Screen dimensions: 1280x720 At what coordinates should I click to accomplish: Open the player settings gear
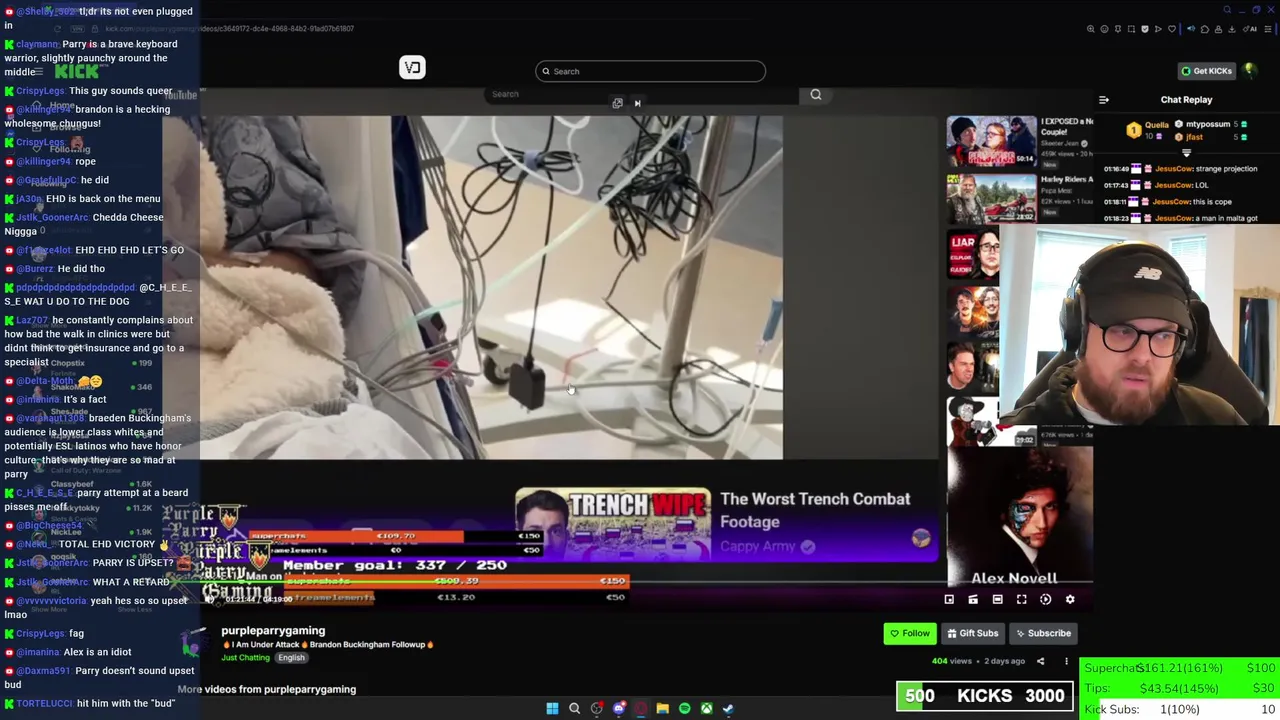1070,599
